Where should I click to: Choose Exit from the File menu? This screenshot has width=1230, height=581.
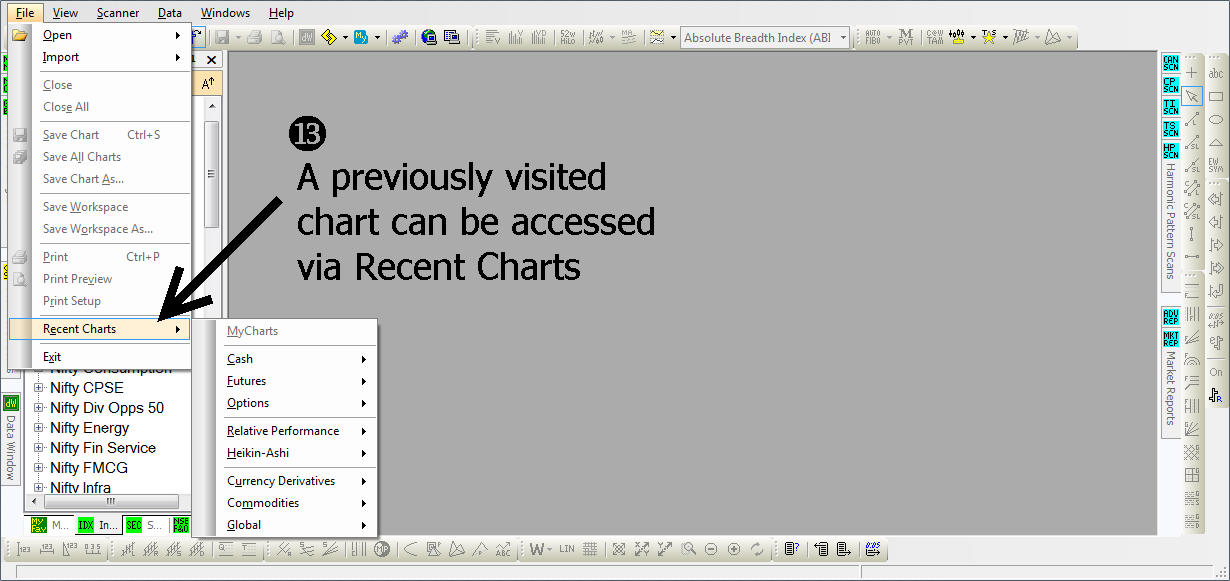click(x=99, y=357)
